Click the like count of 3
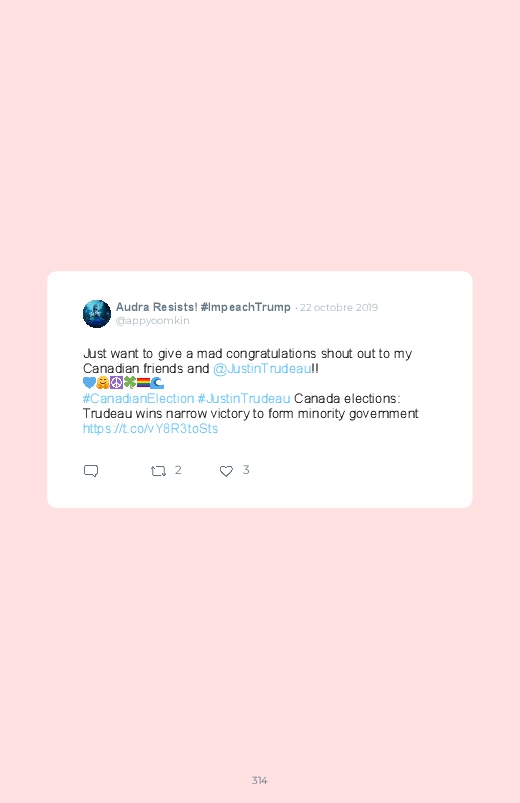520x803 pixels. click(246, 470)
